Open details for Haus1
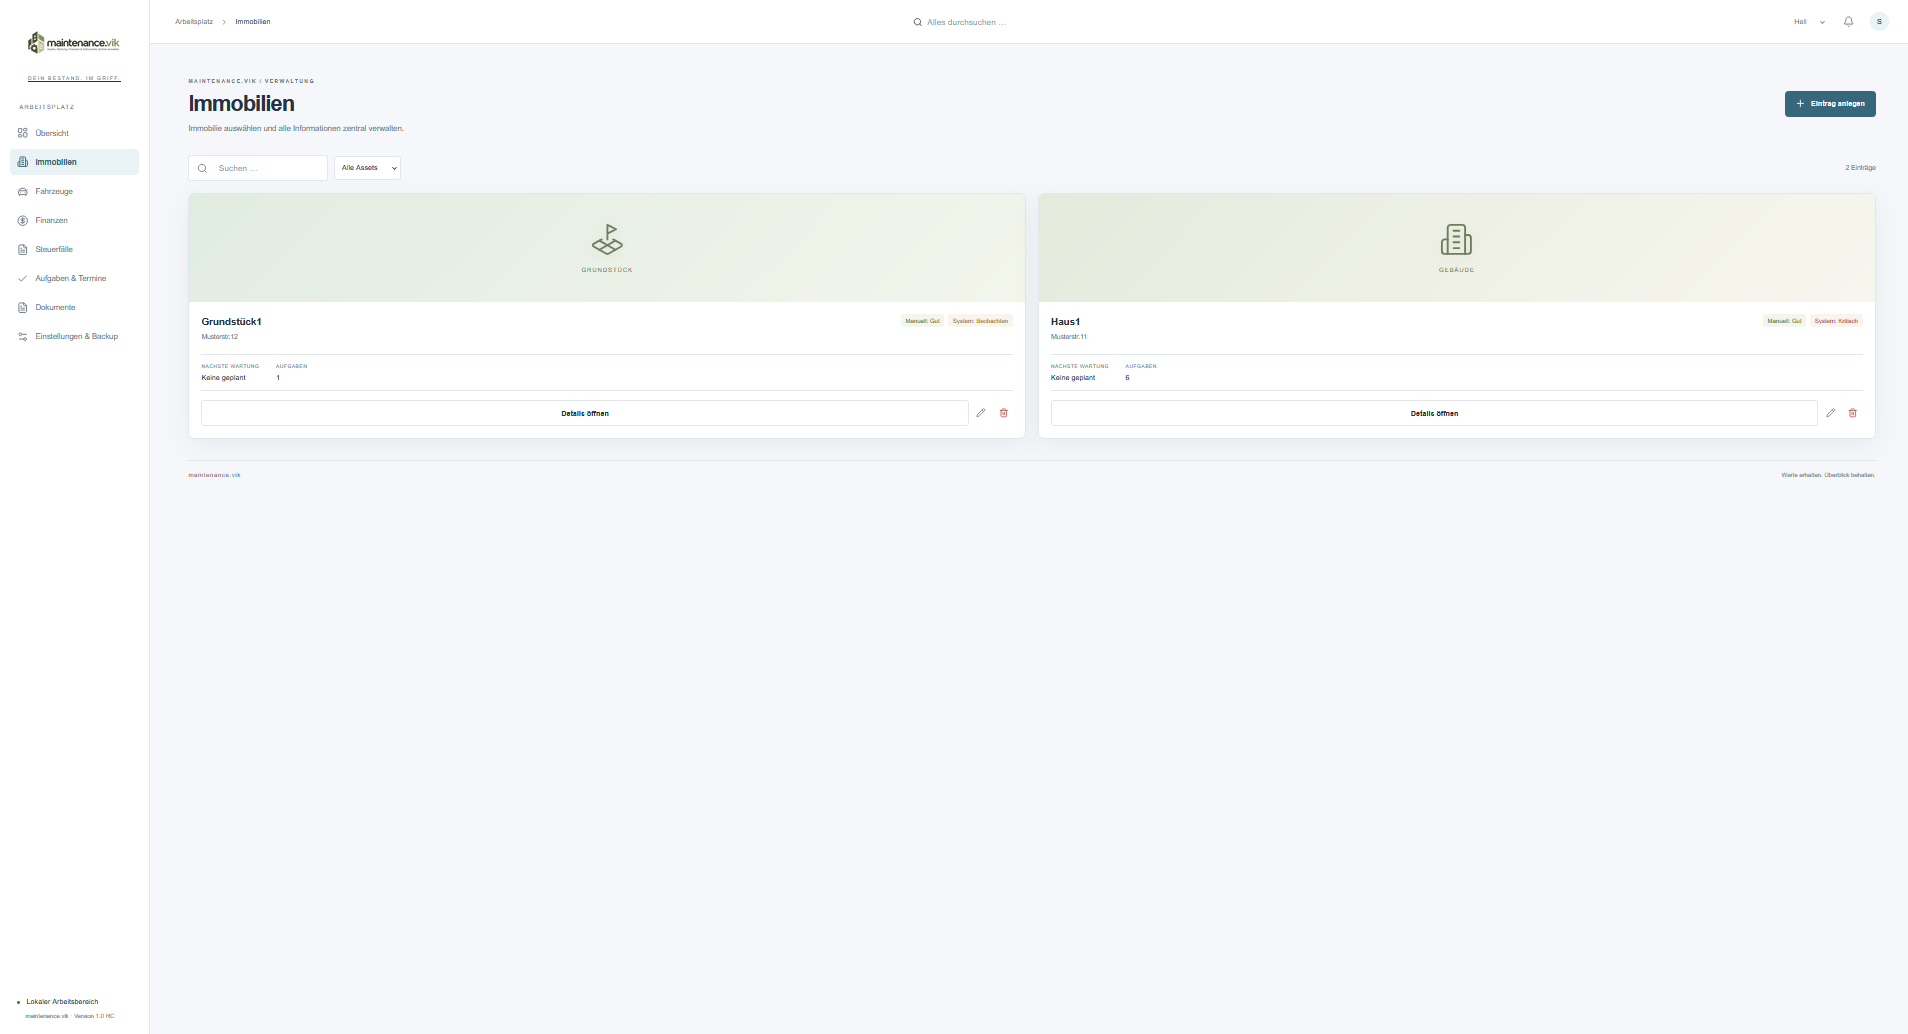1908x1034 pixels. [x=1434, y=413]
